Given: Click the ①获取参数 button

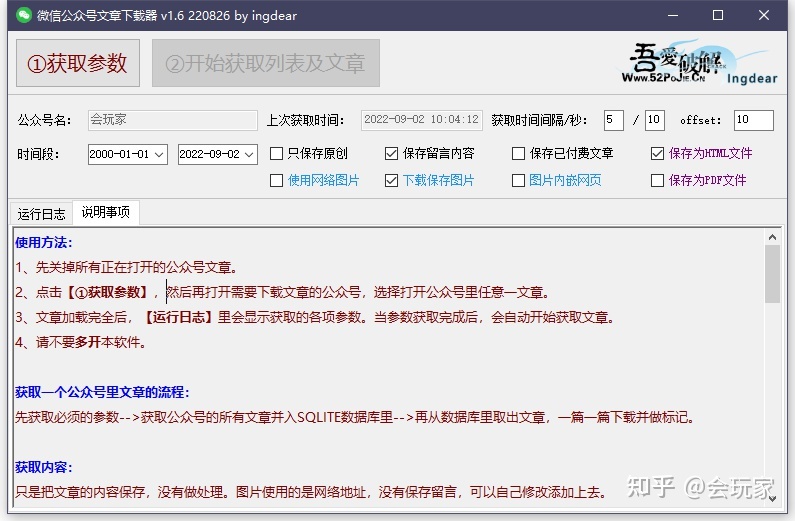Looking at the screenshot, I should (78, 63).
